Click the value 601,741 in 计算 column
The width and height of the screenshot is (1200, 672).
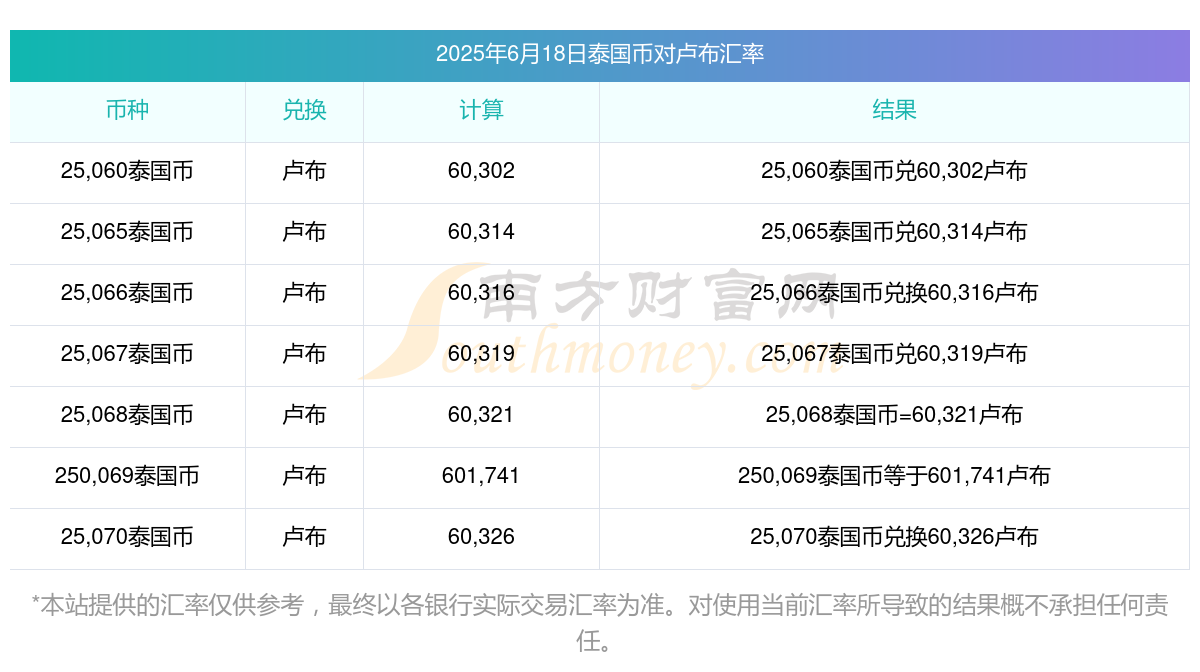click(481, 476)
